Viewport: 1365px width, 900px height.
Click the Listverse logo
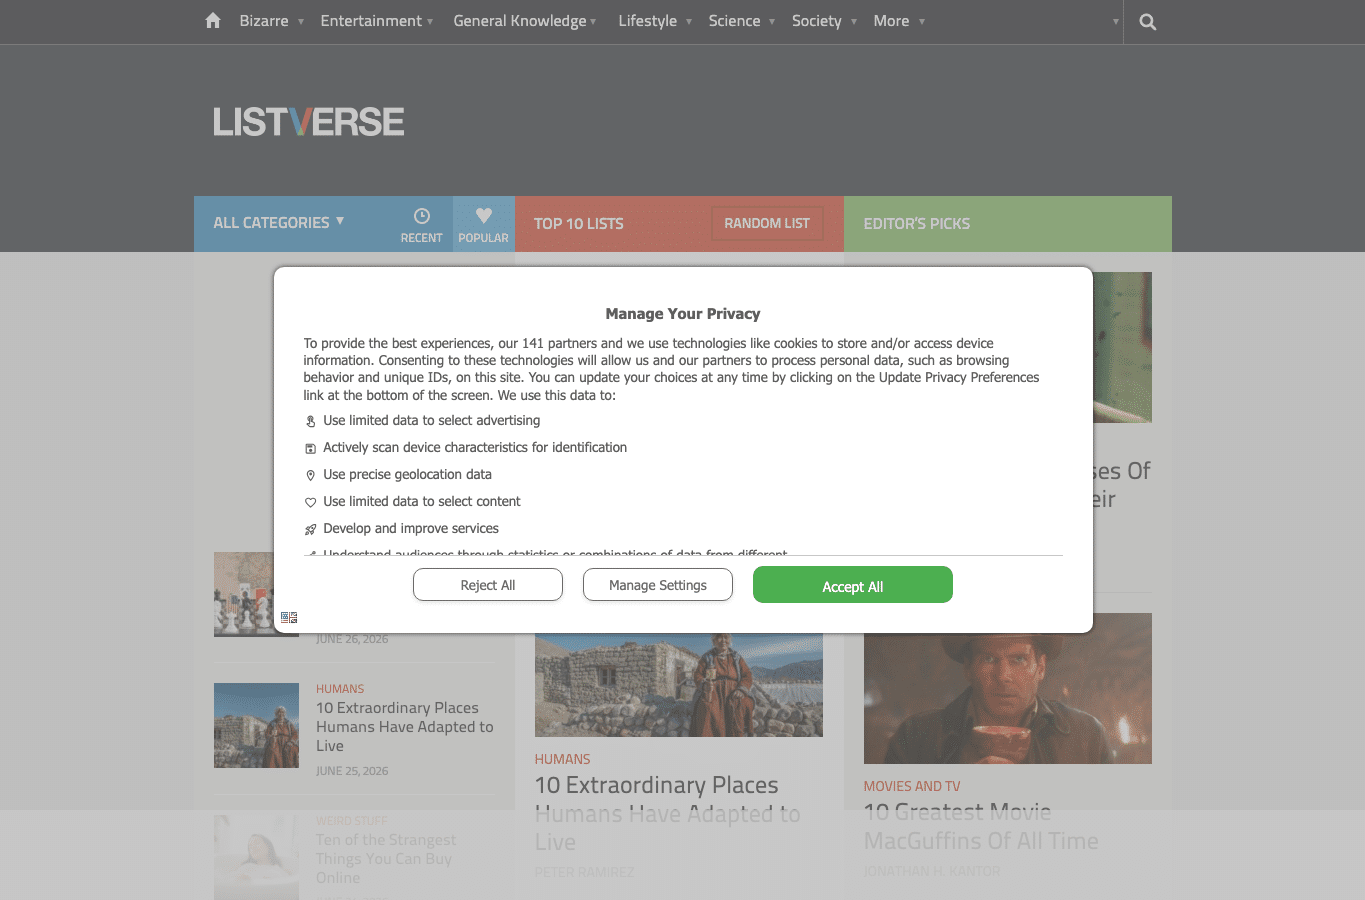point(309,122)
